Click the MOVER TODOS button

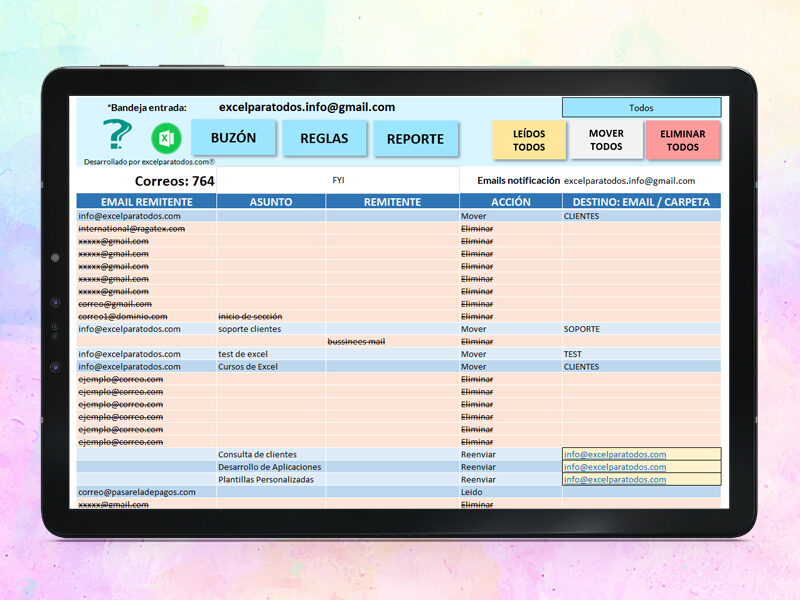(x=606, y=140)
